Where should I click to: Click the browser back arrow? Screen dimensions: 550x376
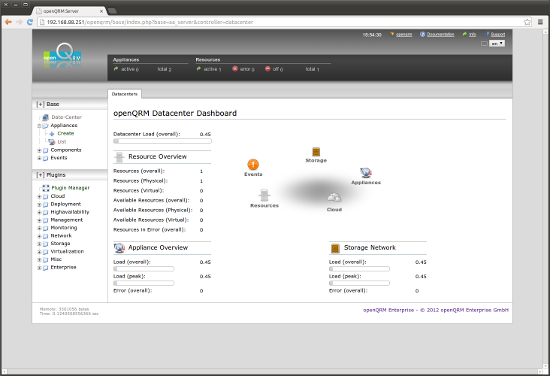coord(8,22)
